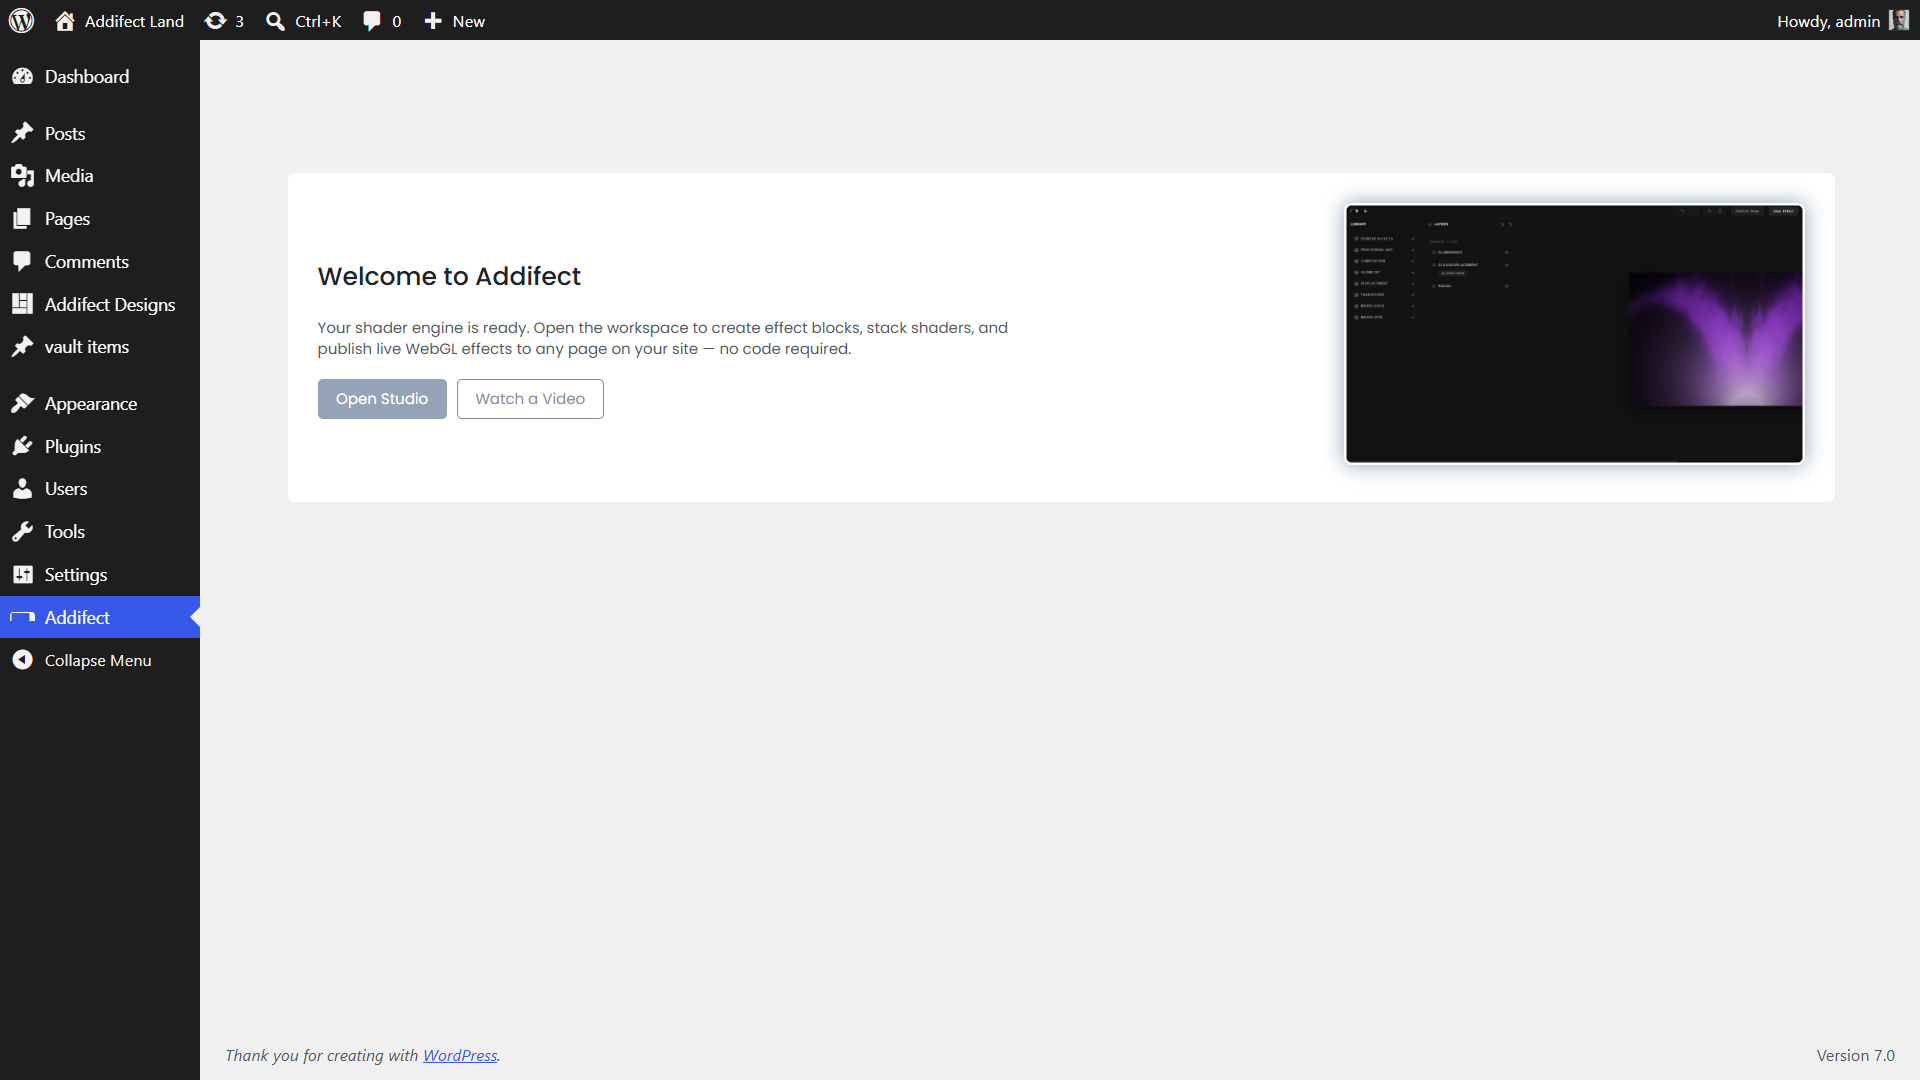Open the Settings menu

(100, 575)
